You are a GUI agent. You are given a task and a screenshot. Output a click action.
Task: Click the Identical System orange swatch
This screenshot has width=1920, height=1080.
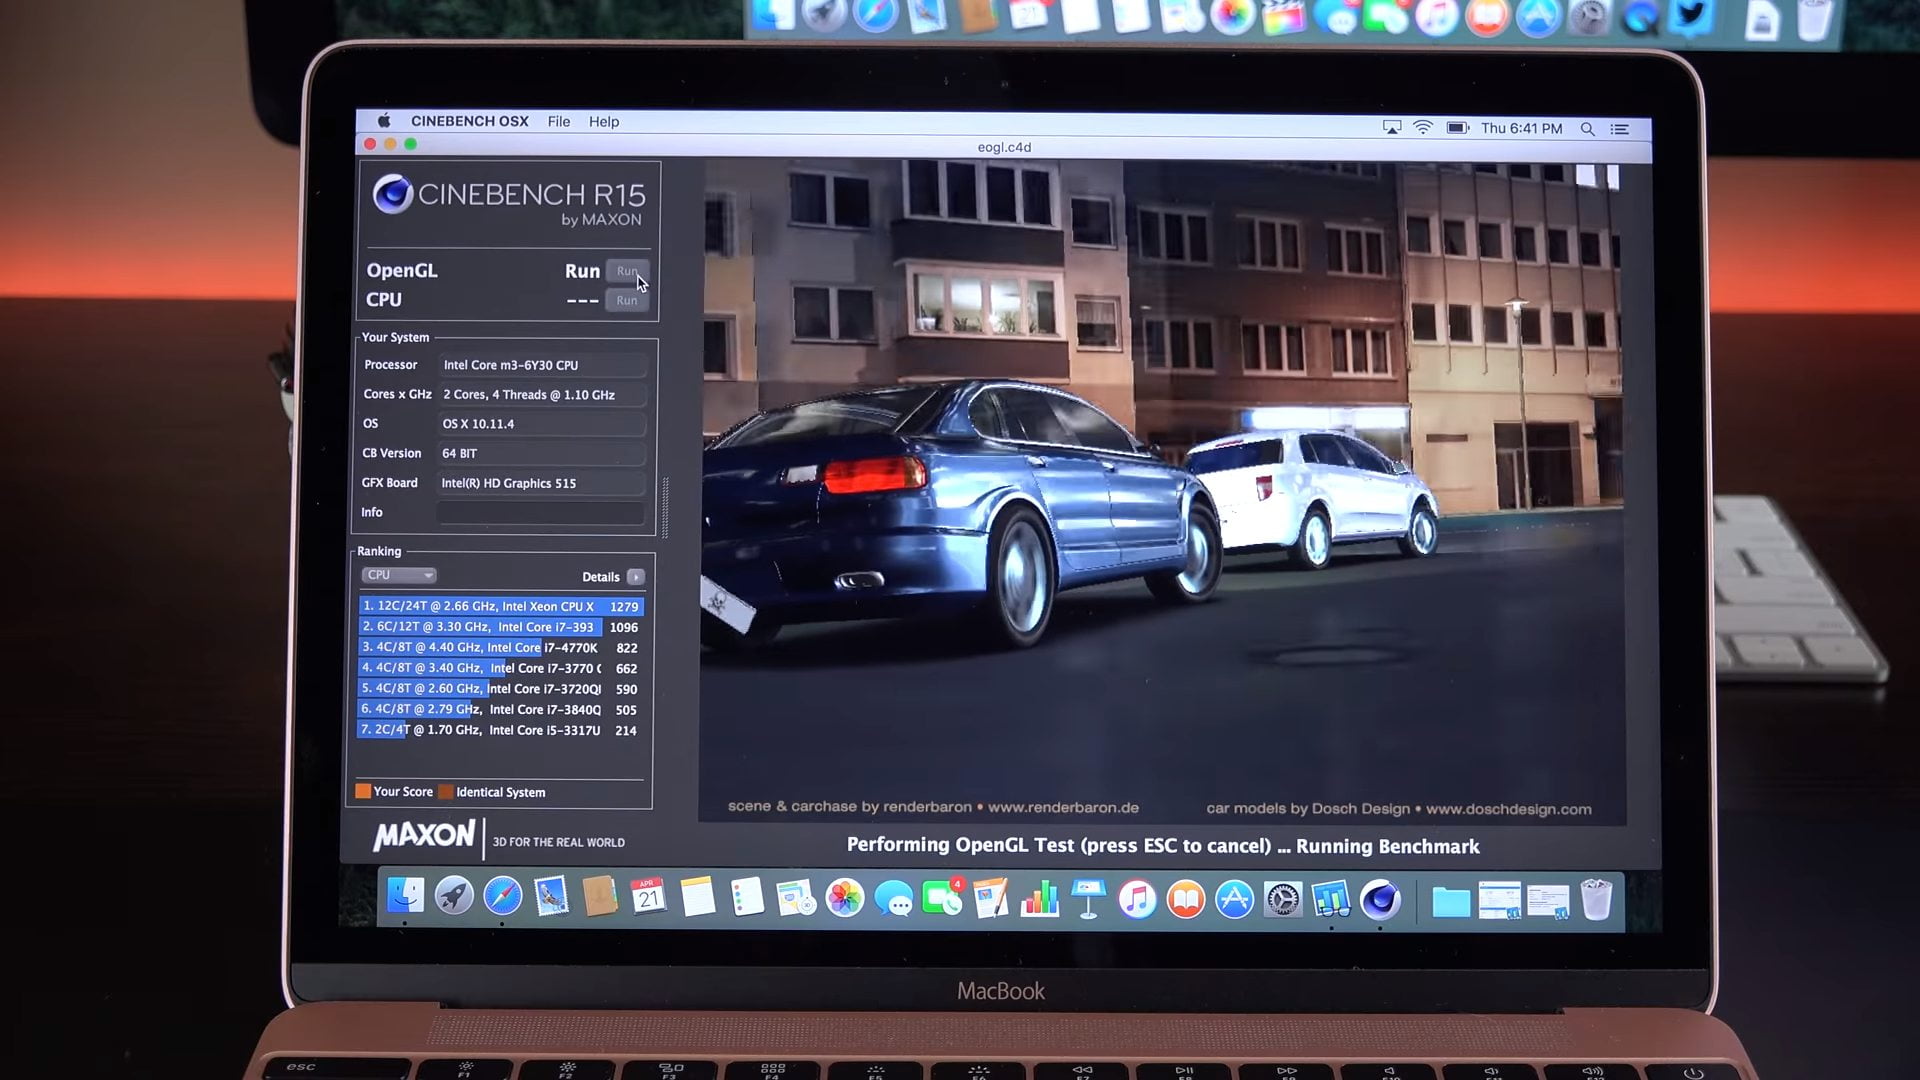coord(446,791)
